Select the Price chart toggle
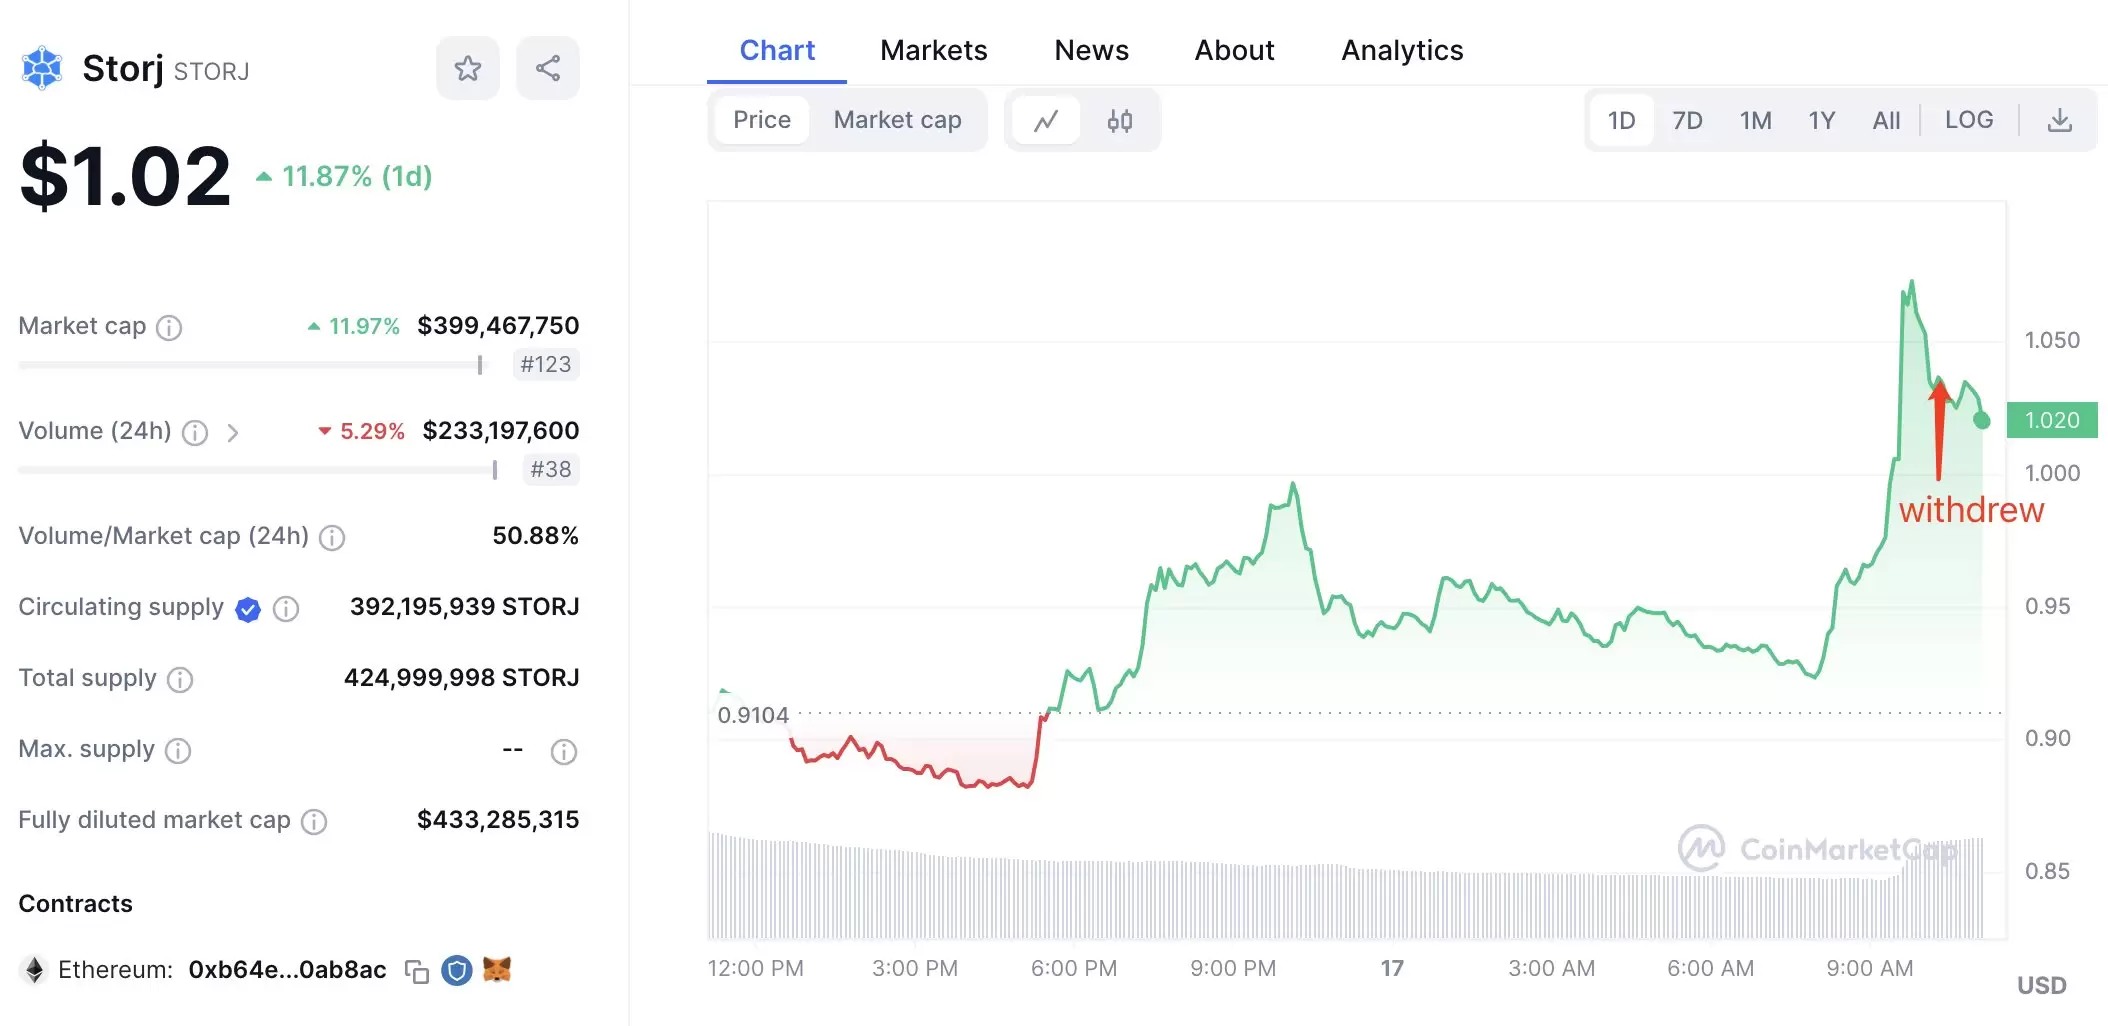The height and width of the screenshot is (1026, 2108). 761,120
